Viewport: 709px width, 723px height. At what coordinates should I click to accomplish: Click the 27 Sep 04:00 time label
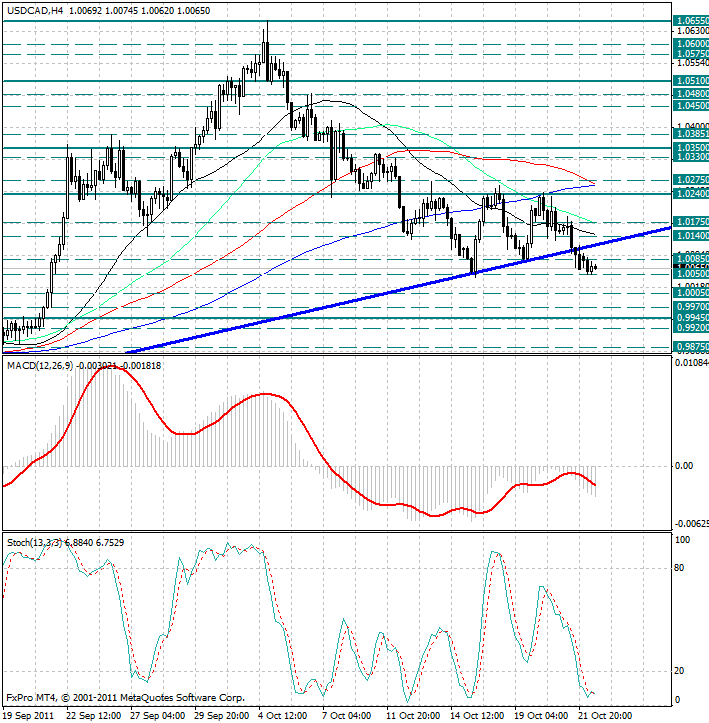coord(158,716)
